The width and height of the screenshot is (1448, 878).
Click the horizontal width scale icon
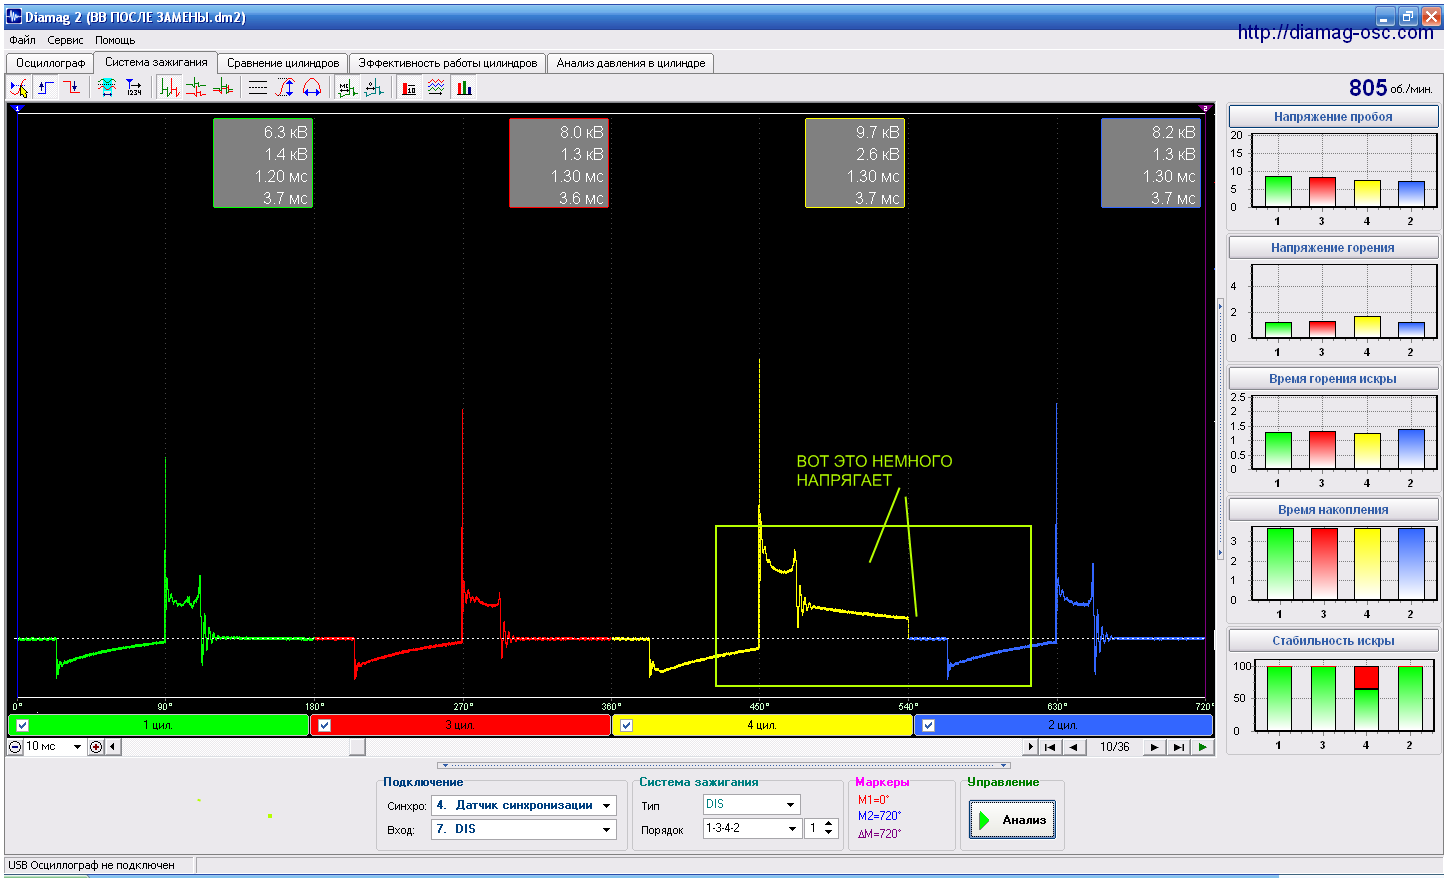pyautogui.click(x=312, y=88)
